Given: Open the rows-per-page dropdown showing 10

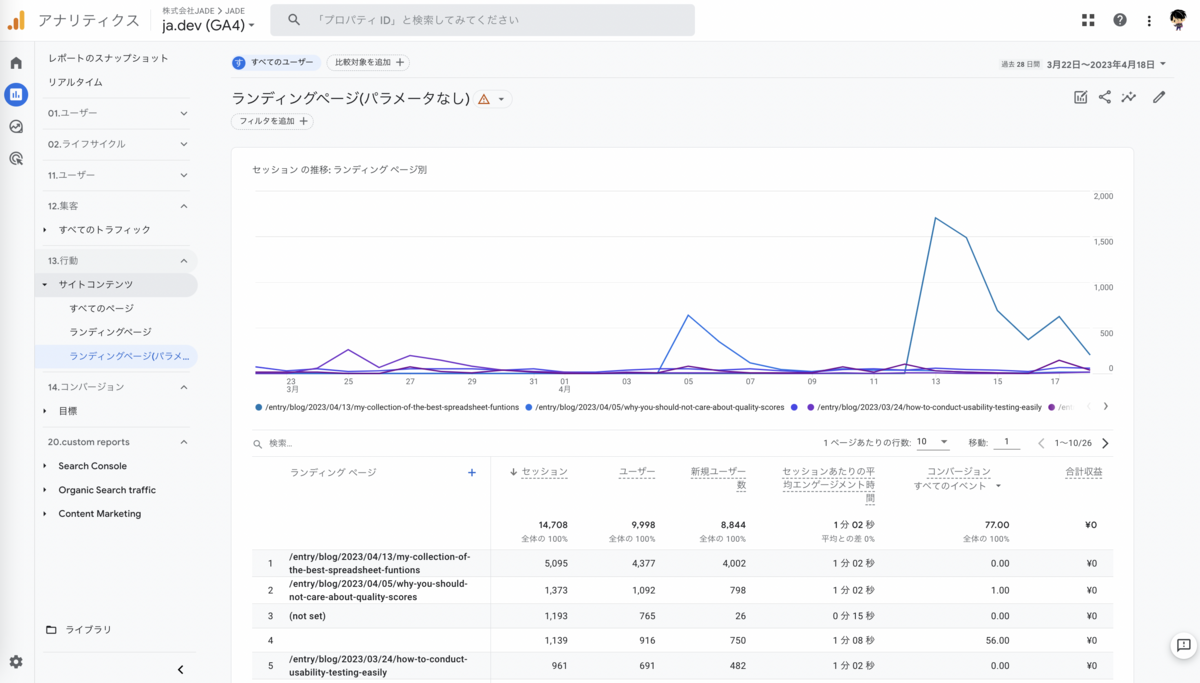Looking at the screenshot, I should [932, 441].
